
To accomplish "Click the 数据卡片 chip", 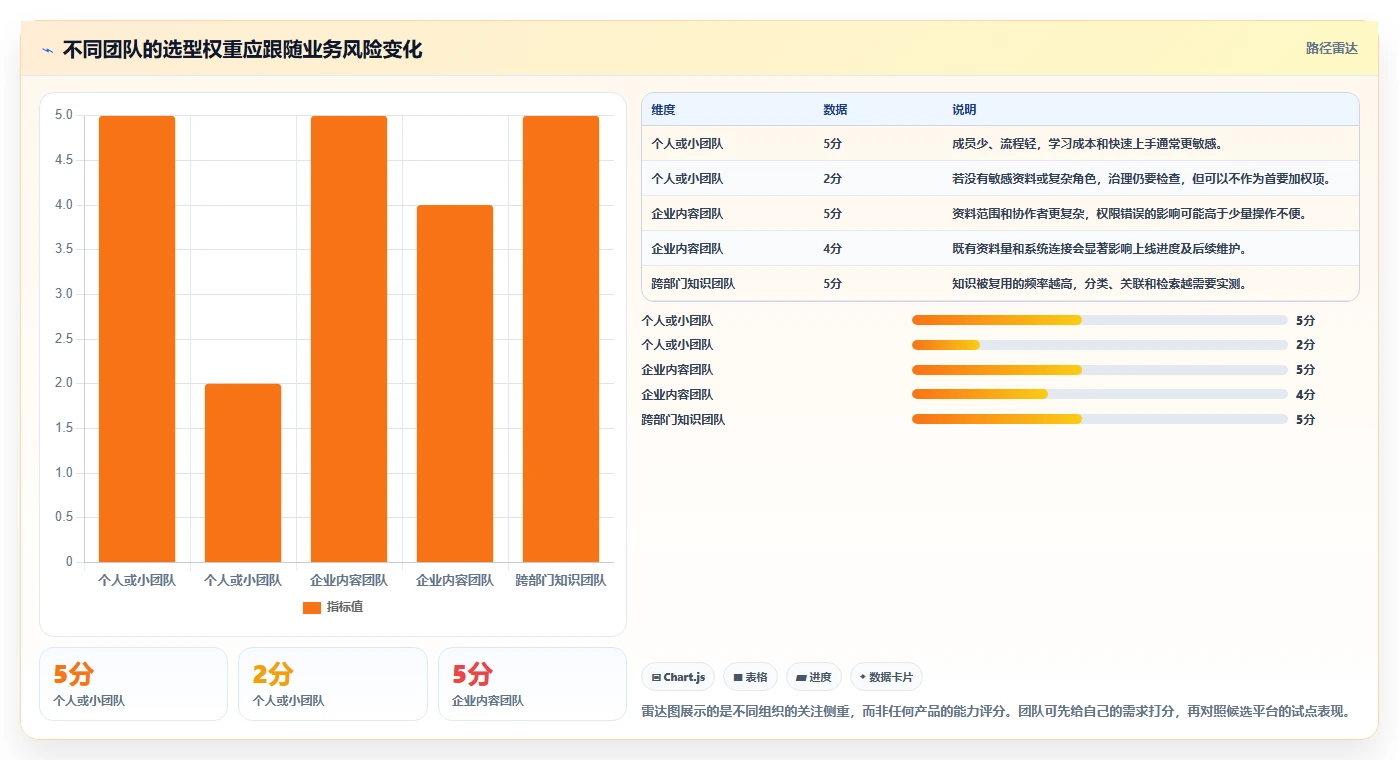I will (x=886, y=677).
